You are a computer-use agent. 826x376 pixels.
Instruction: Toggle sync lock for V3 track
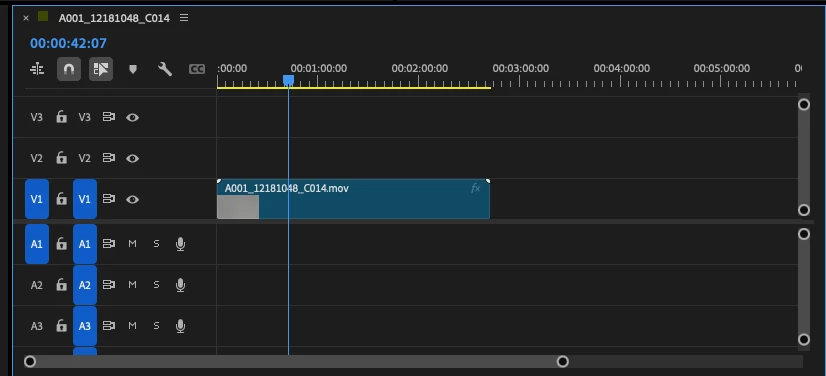109,117
